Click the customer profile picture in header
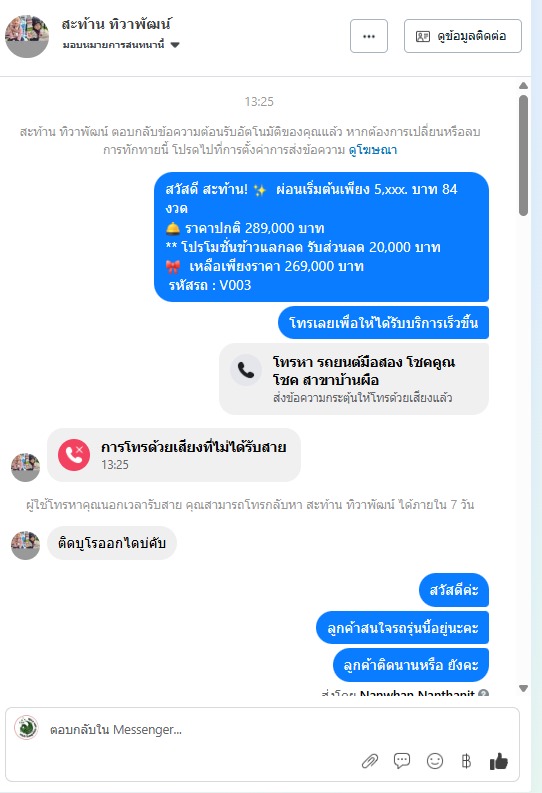 pyautogui.click(x=27, y=36)
